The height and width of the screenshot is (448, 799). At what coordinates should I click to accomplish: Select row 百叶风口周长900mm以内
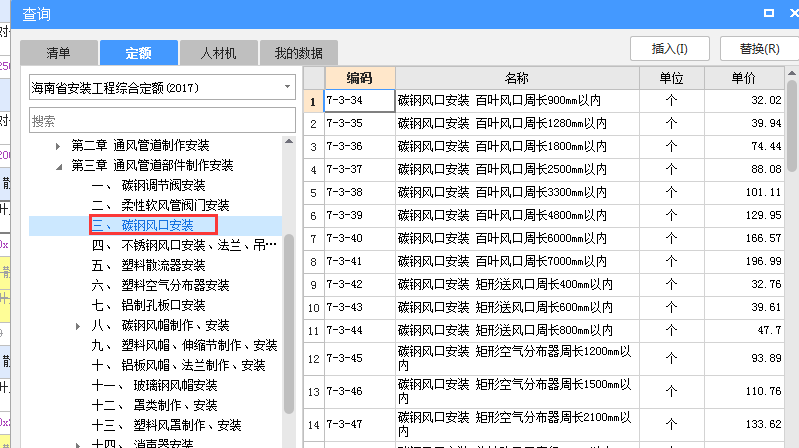[517, 100]
